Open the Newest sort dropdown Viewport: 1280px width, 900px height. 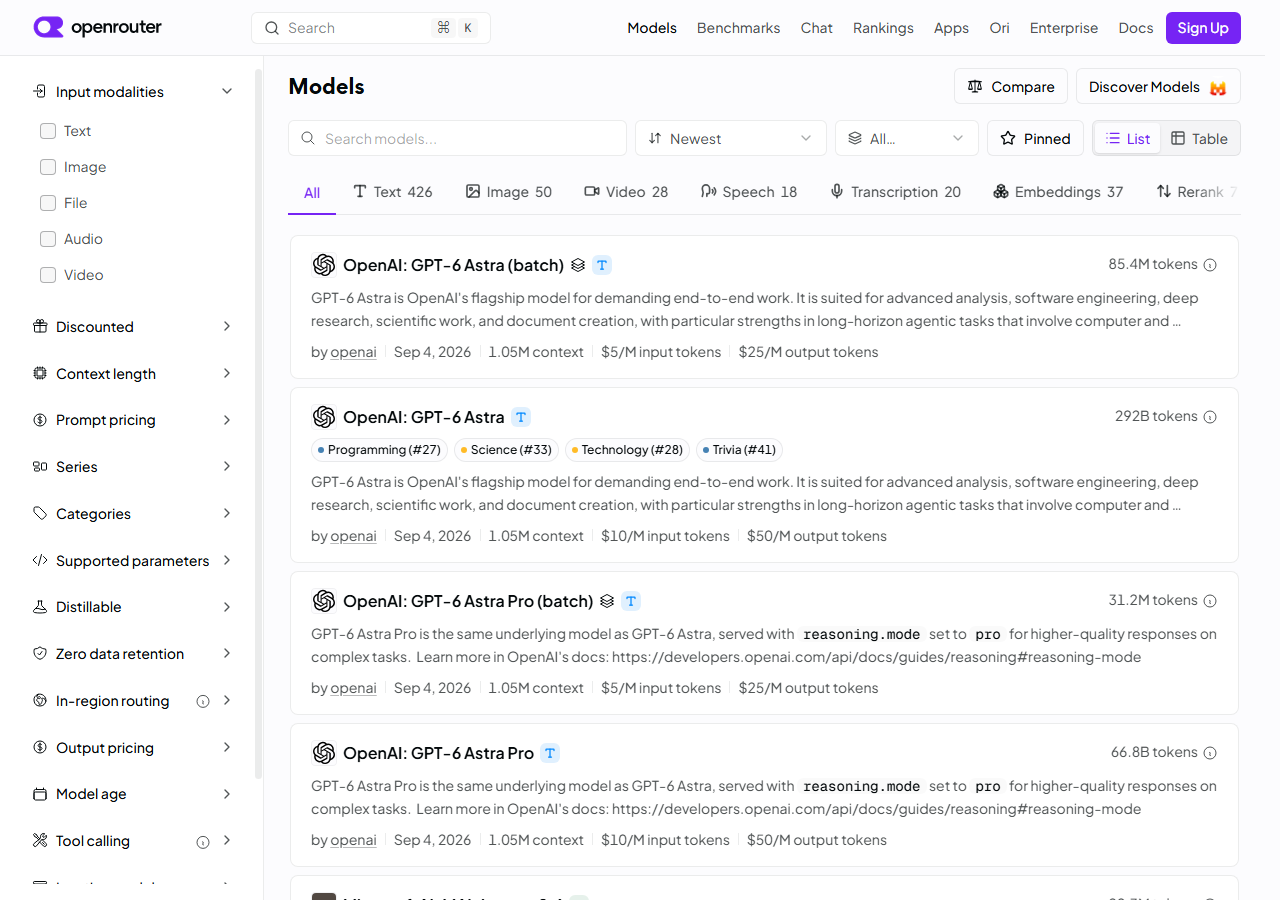(x=731, y=138)
